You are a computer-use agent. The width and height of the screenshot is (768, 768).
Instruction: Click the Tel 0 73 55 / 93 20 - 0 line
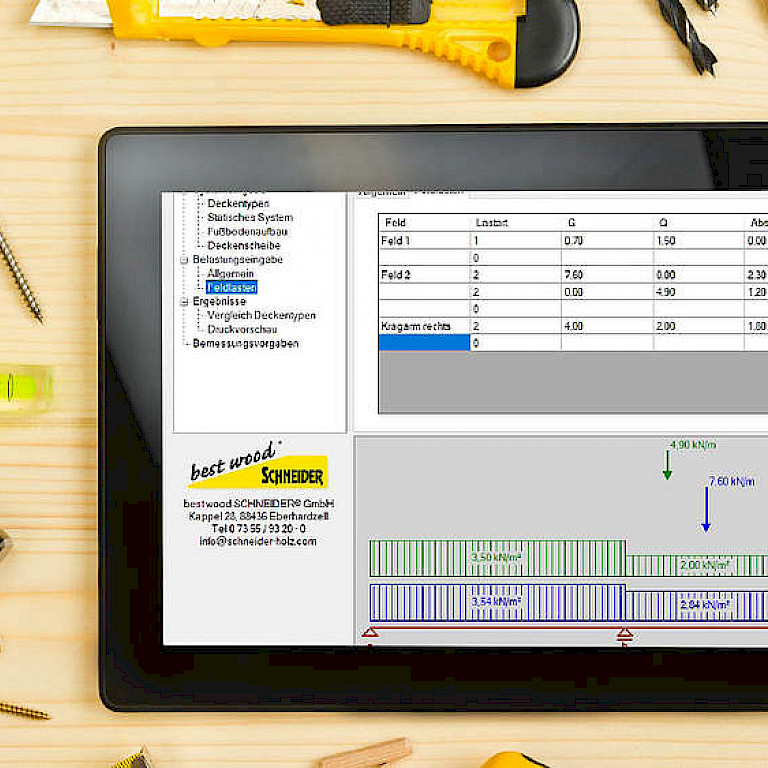click(259, 529)
